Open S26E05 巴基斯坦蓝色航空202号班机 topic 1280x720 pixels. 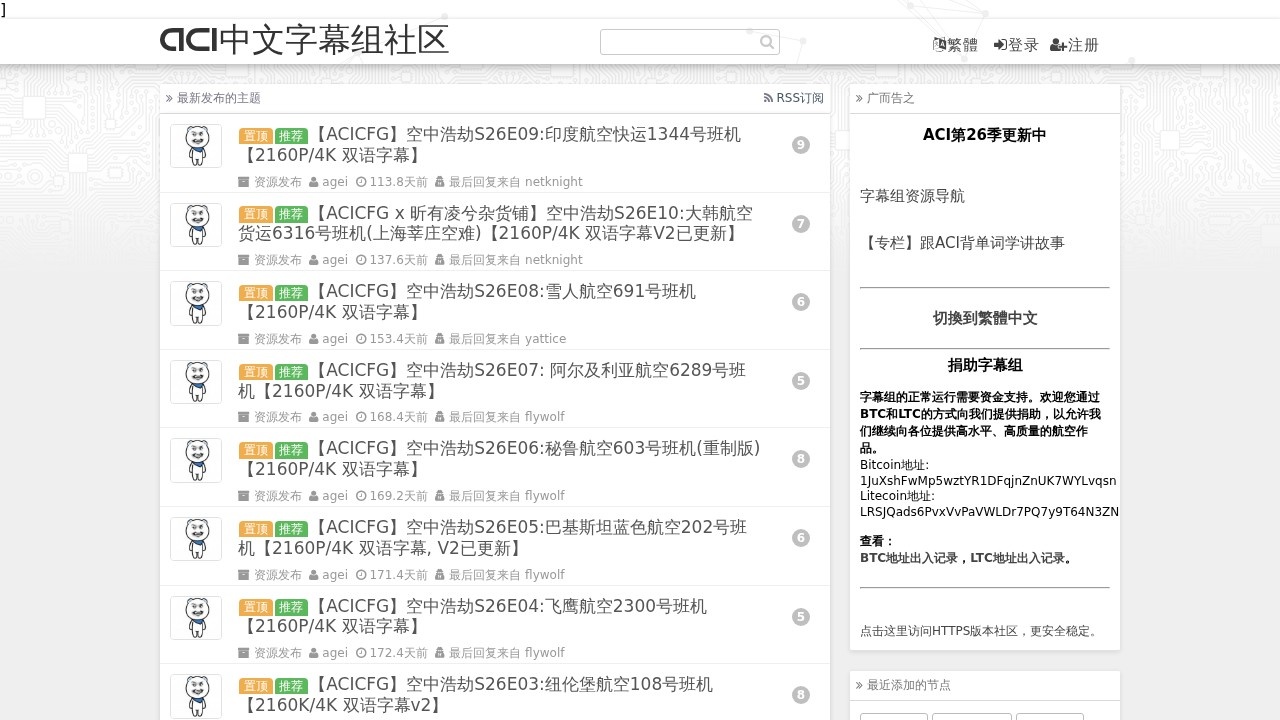pos(492,537)
